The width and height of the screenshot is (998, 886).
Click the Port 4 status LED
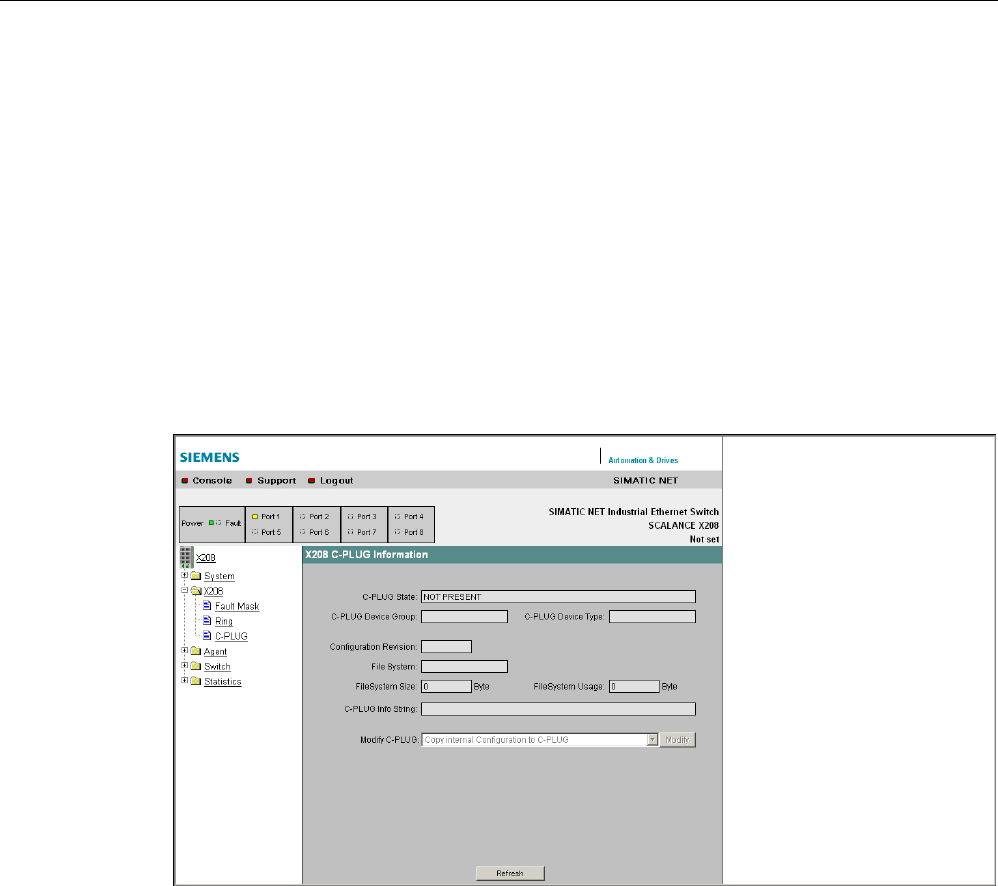pyautogui.click(x=397, y=516)
